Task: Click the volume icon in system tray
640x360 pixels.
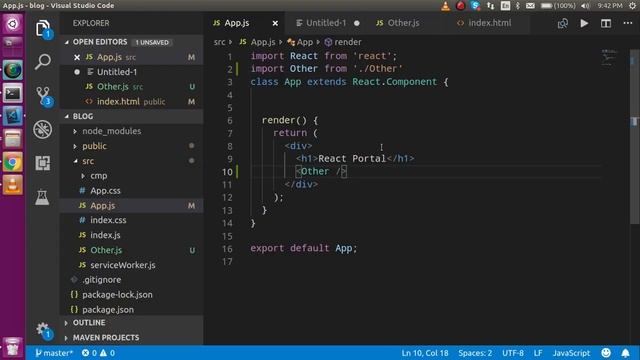Action: click(x=585, y=6)
